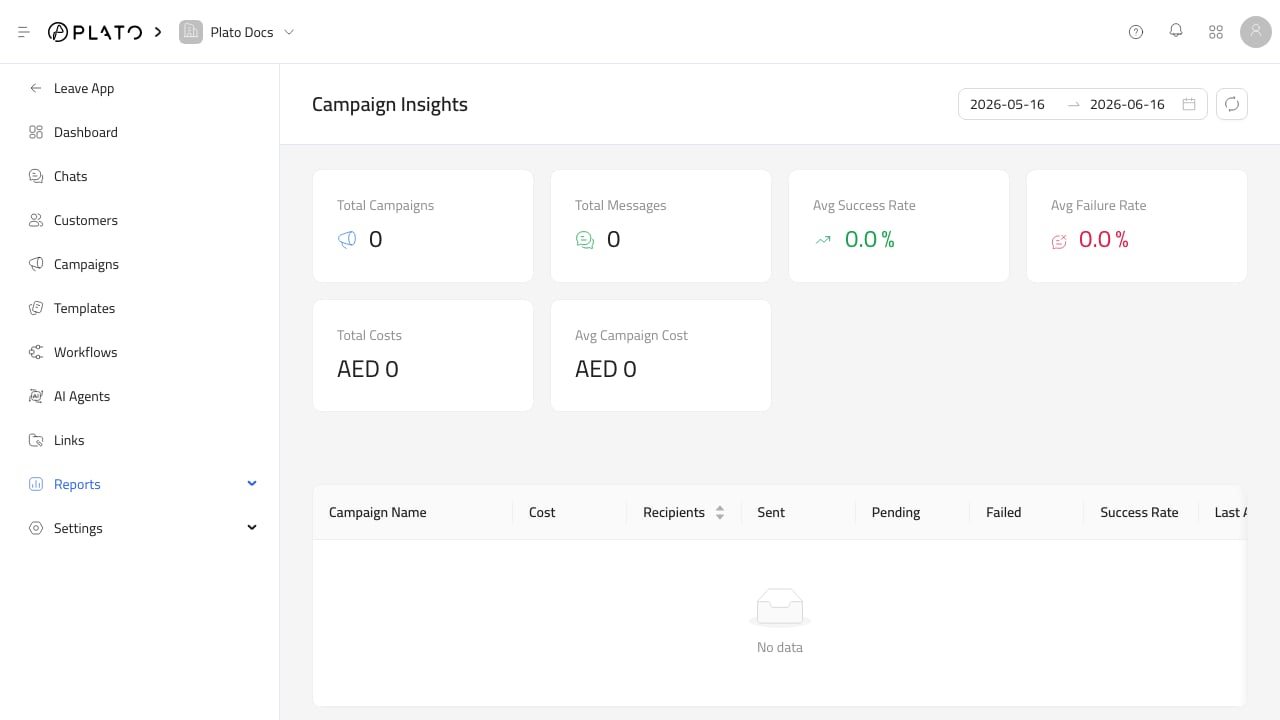Click the Campaigns megaphone sidebar icon
The height and width of the screenshot is (720, 1280).
pyautogui.click(x=36, y=264)
